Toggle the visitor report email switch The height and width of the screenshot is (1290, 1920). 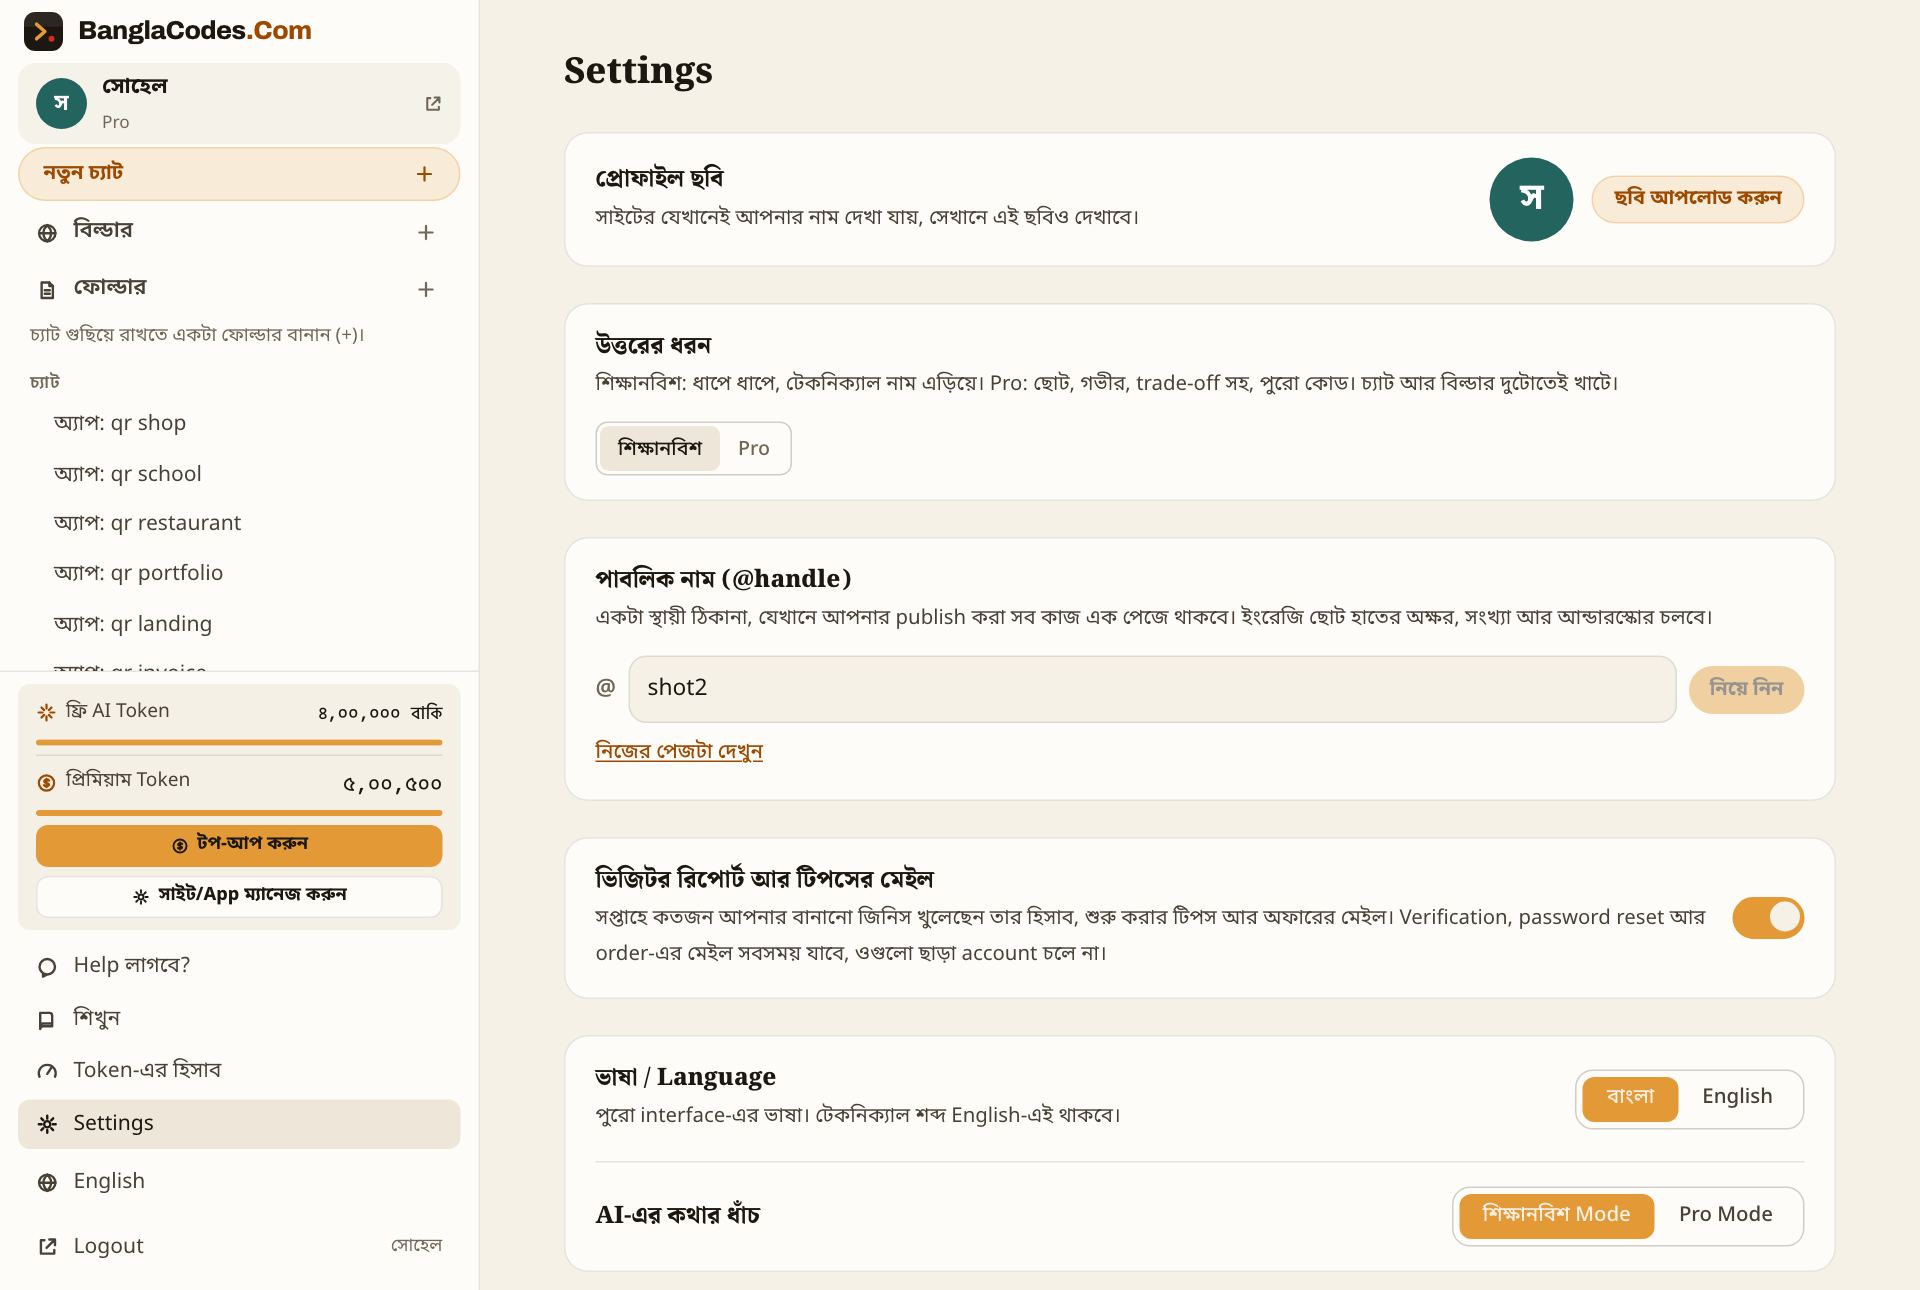[x=1768, y=918]
